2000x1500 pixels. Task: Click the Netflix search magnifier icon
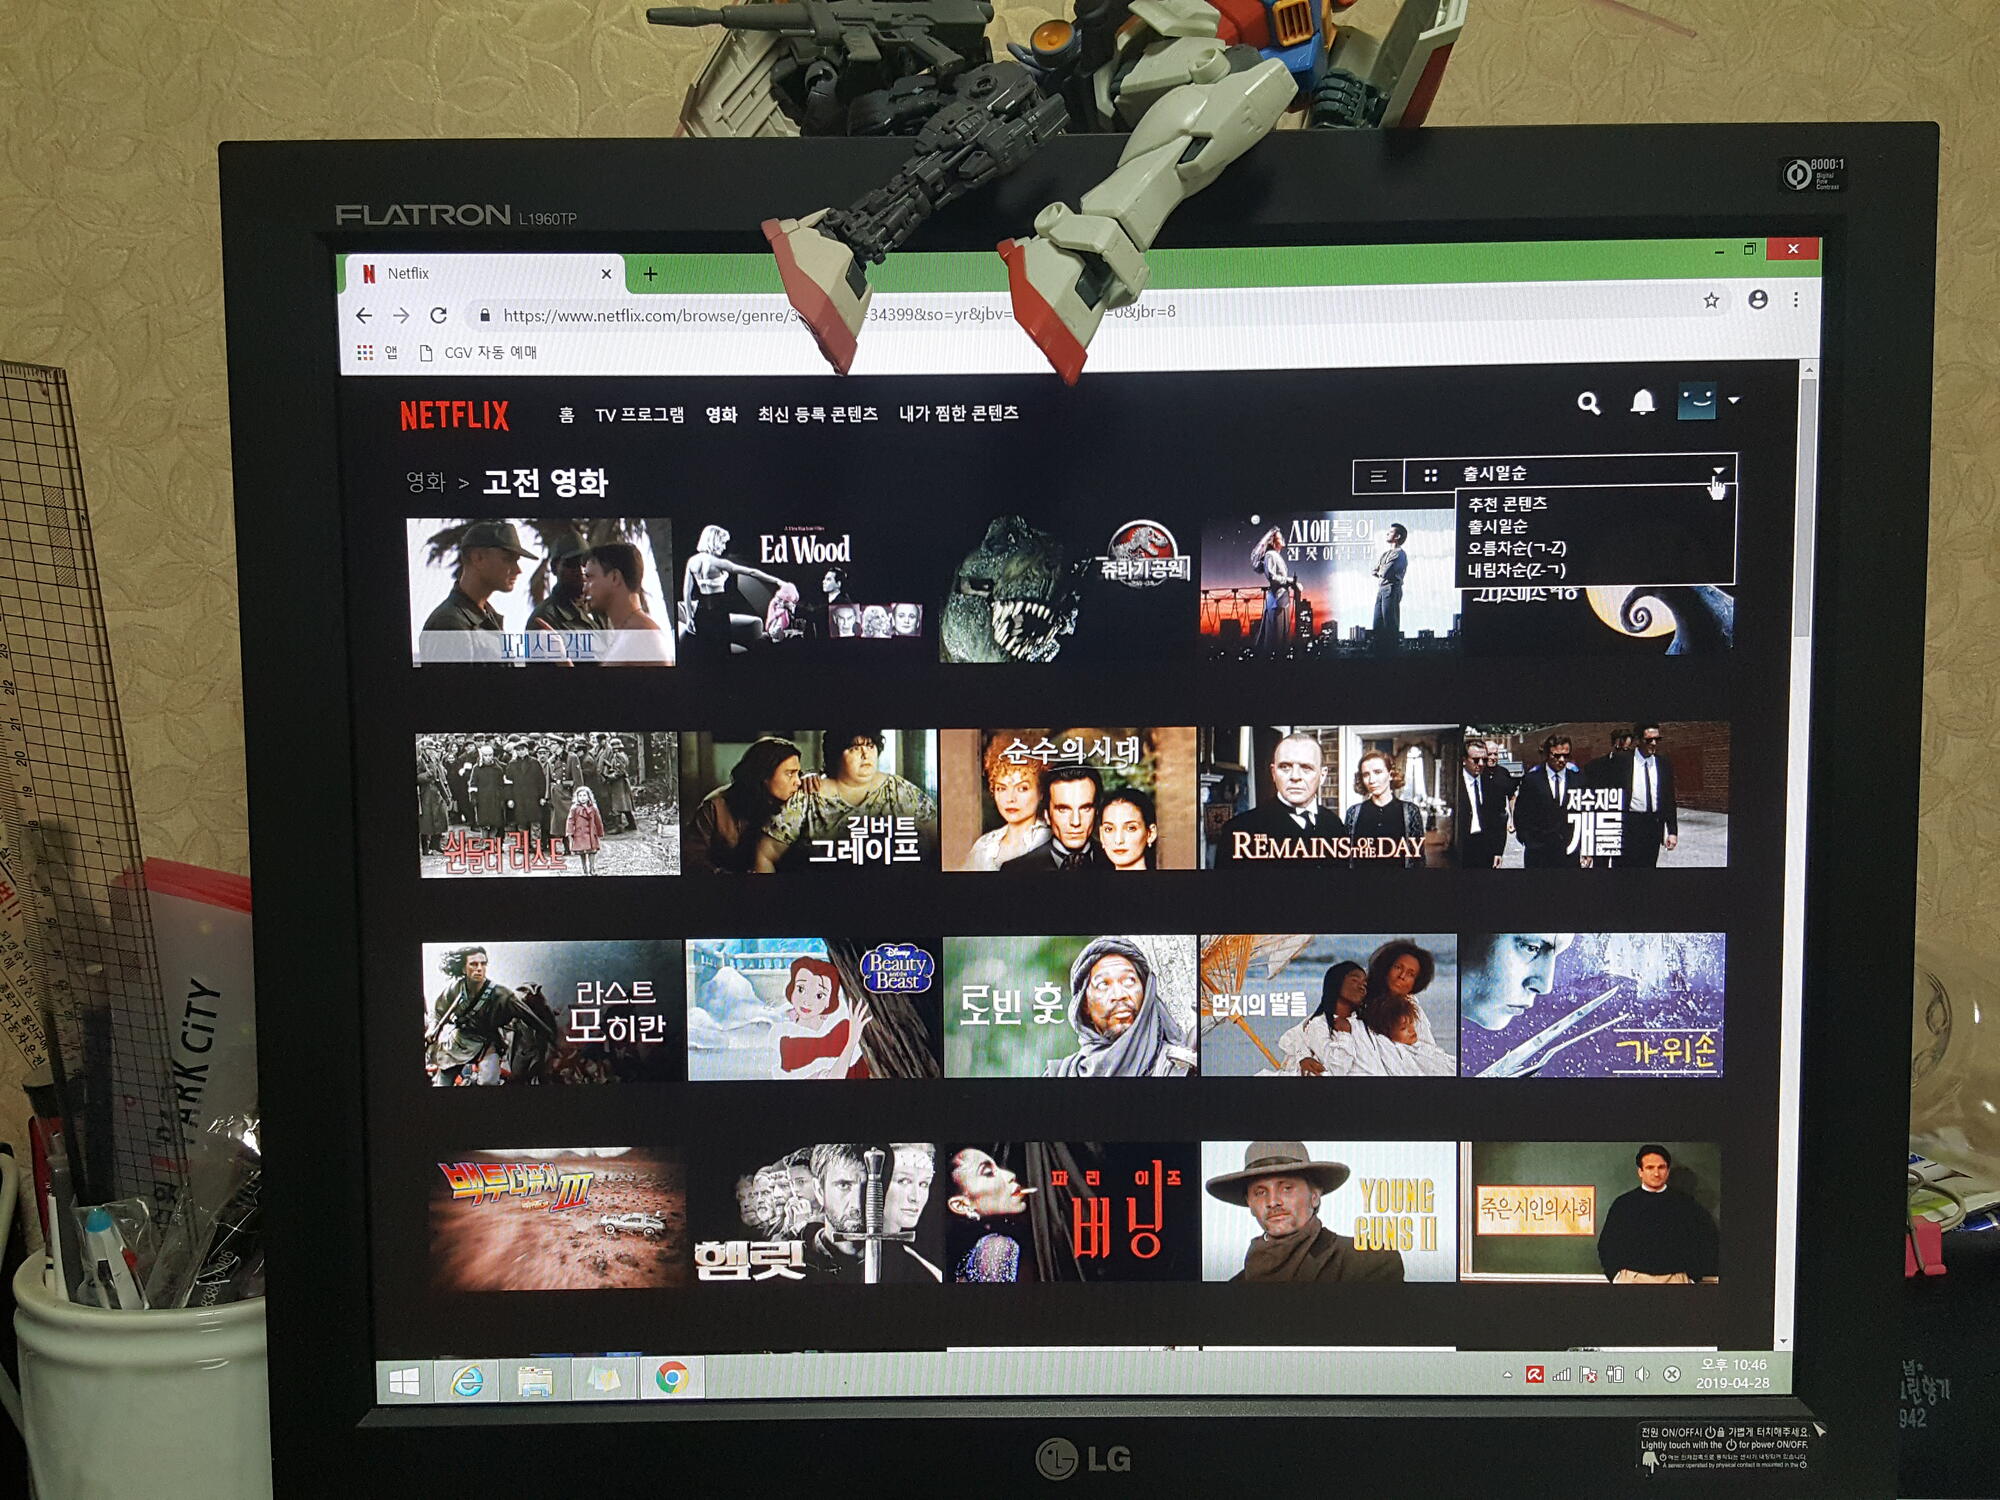click(1588, 403)
